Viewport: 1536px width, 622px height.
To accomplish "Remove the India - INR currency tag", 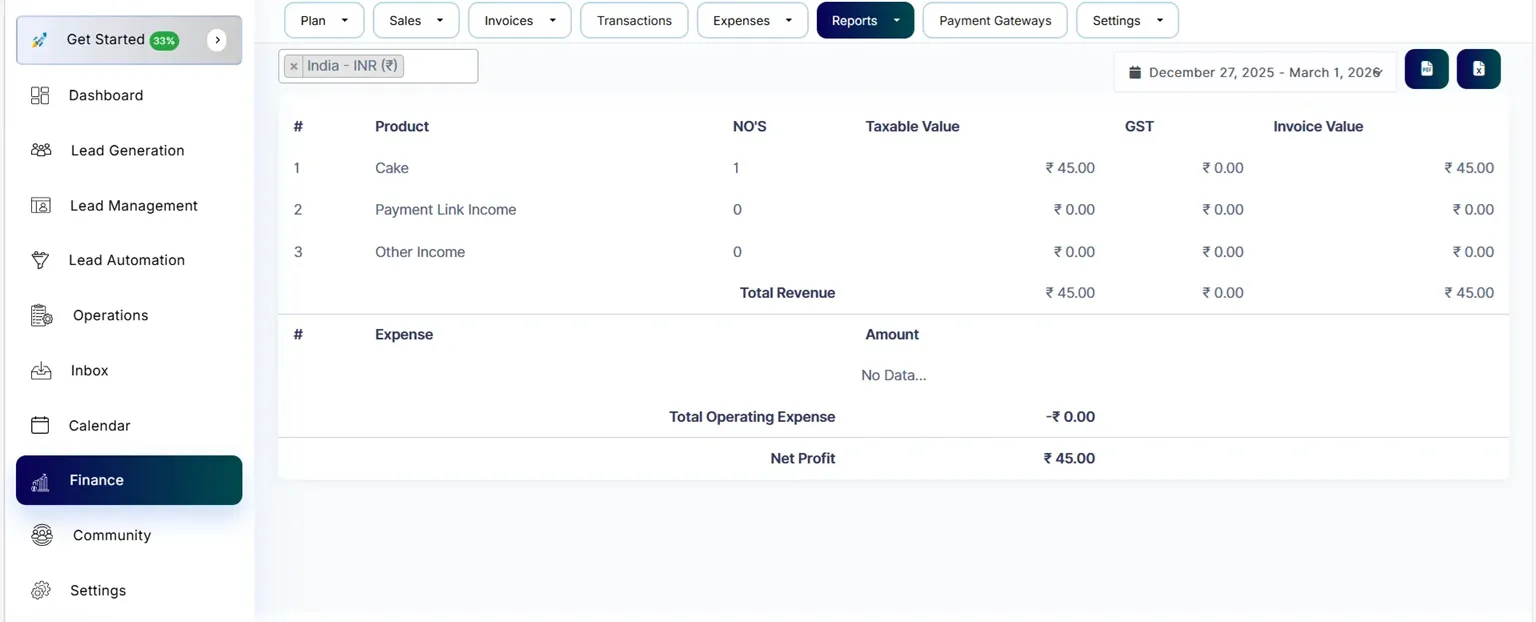I will [293, 66].
